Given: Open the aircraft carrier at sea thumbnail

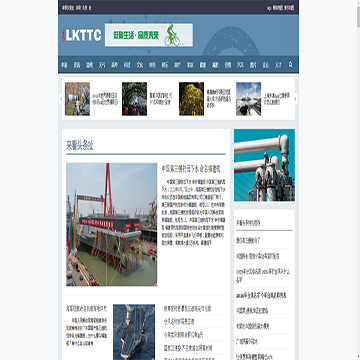Looking at the screenshot, I should pos(134,332).
